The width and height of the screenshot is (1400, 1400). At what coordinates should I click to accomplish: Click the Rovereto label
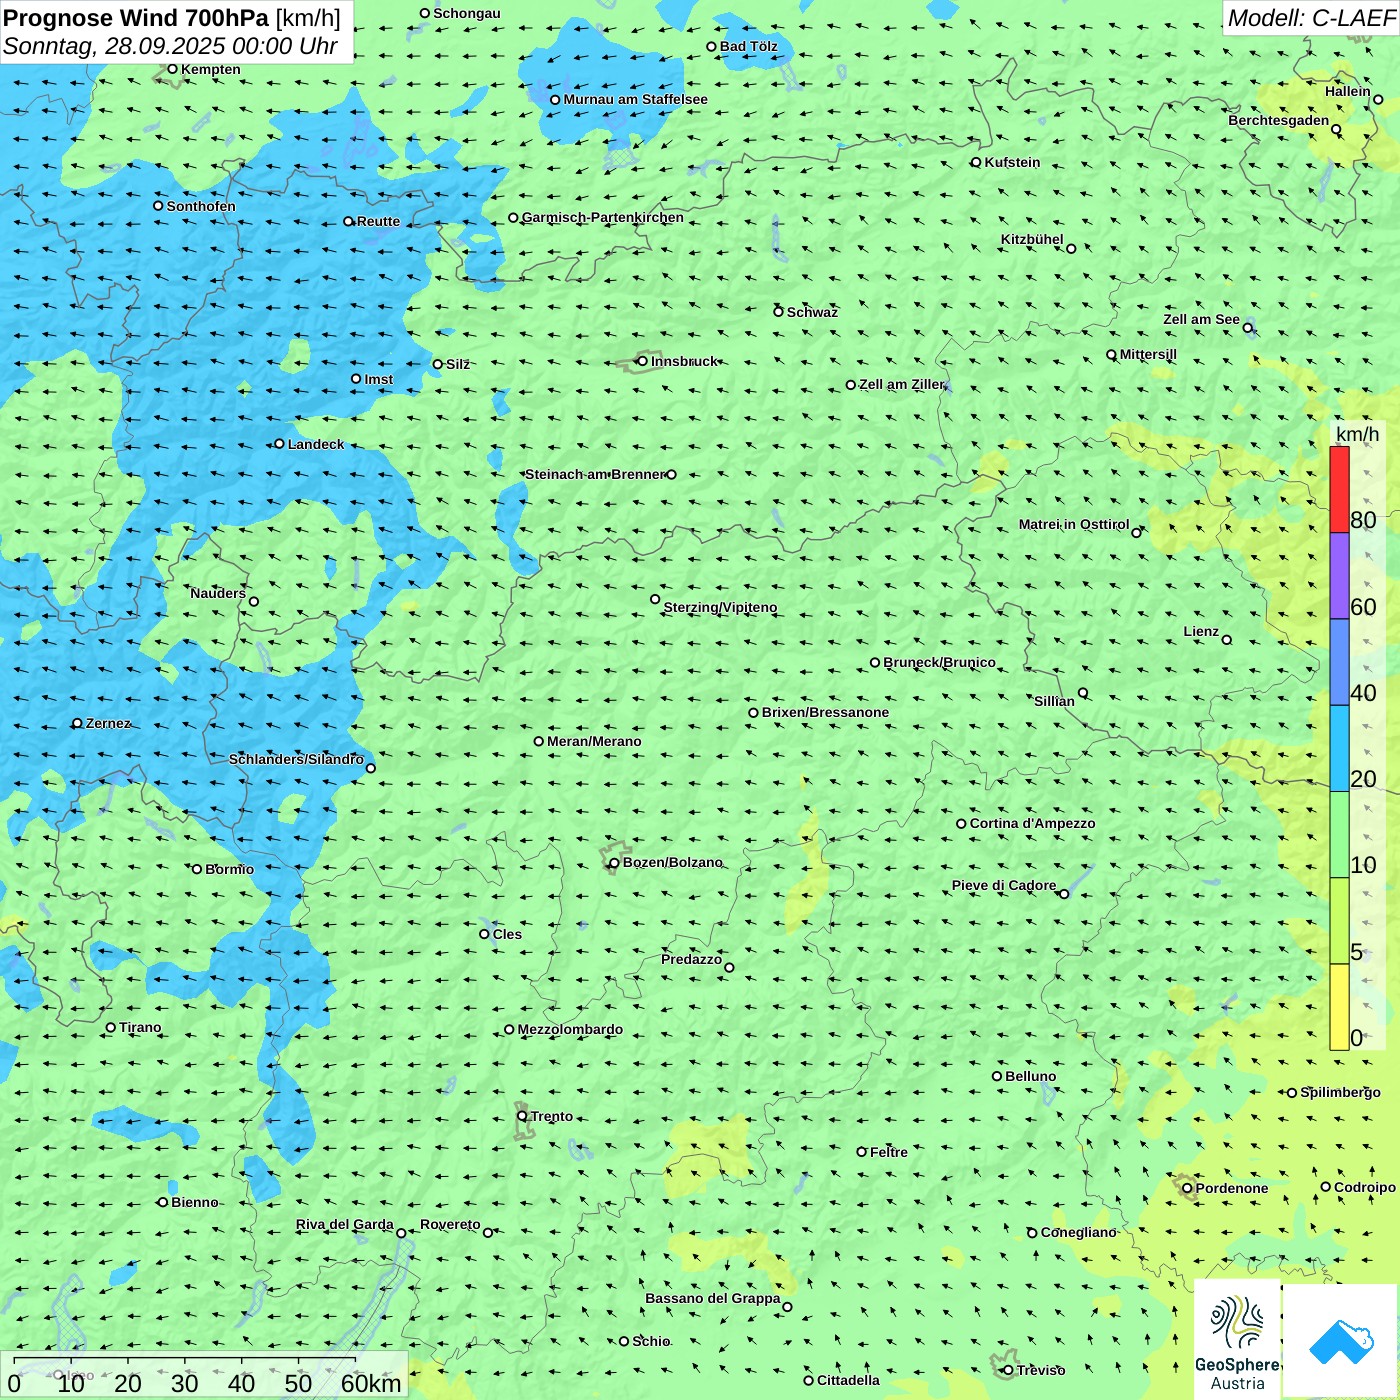[x=450, y=1224]
